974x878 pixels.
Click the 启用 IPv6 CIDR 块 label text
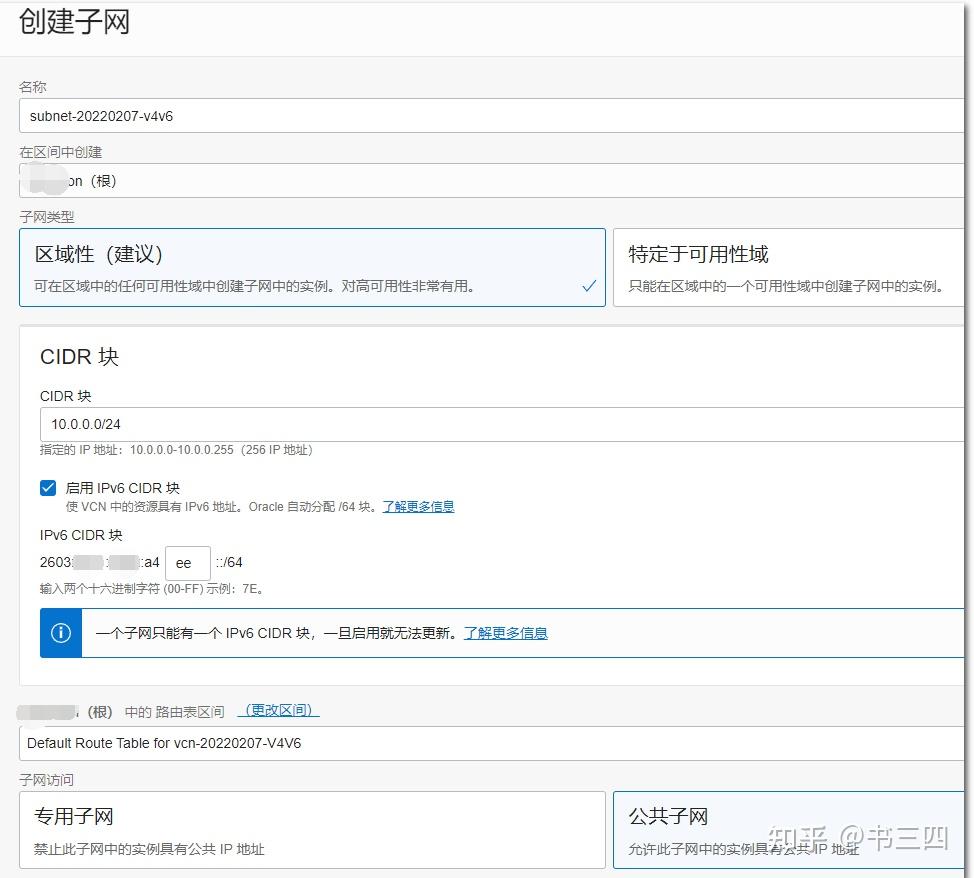(122, 488)
